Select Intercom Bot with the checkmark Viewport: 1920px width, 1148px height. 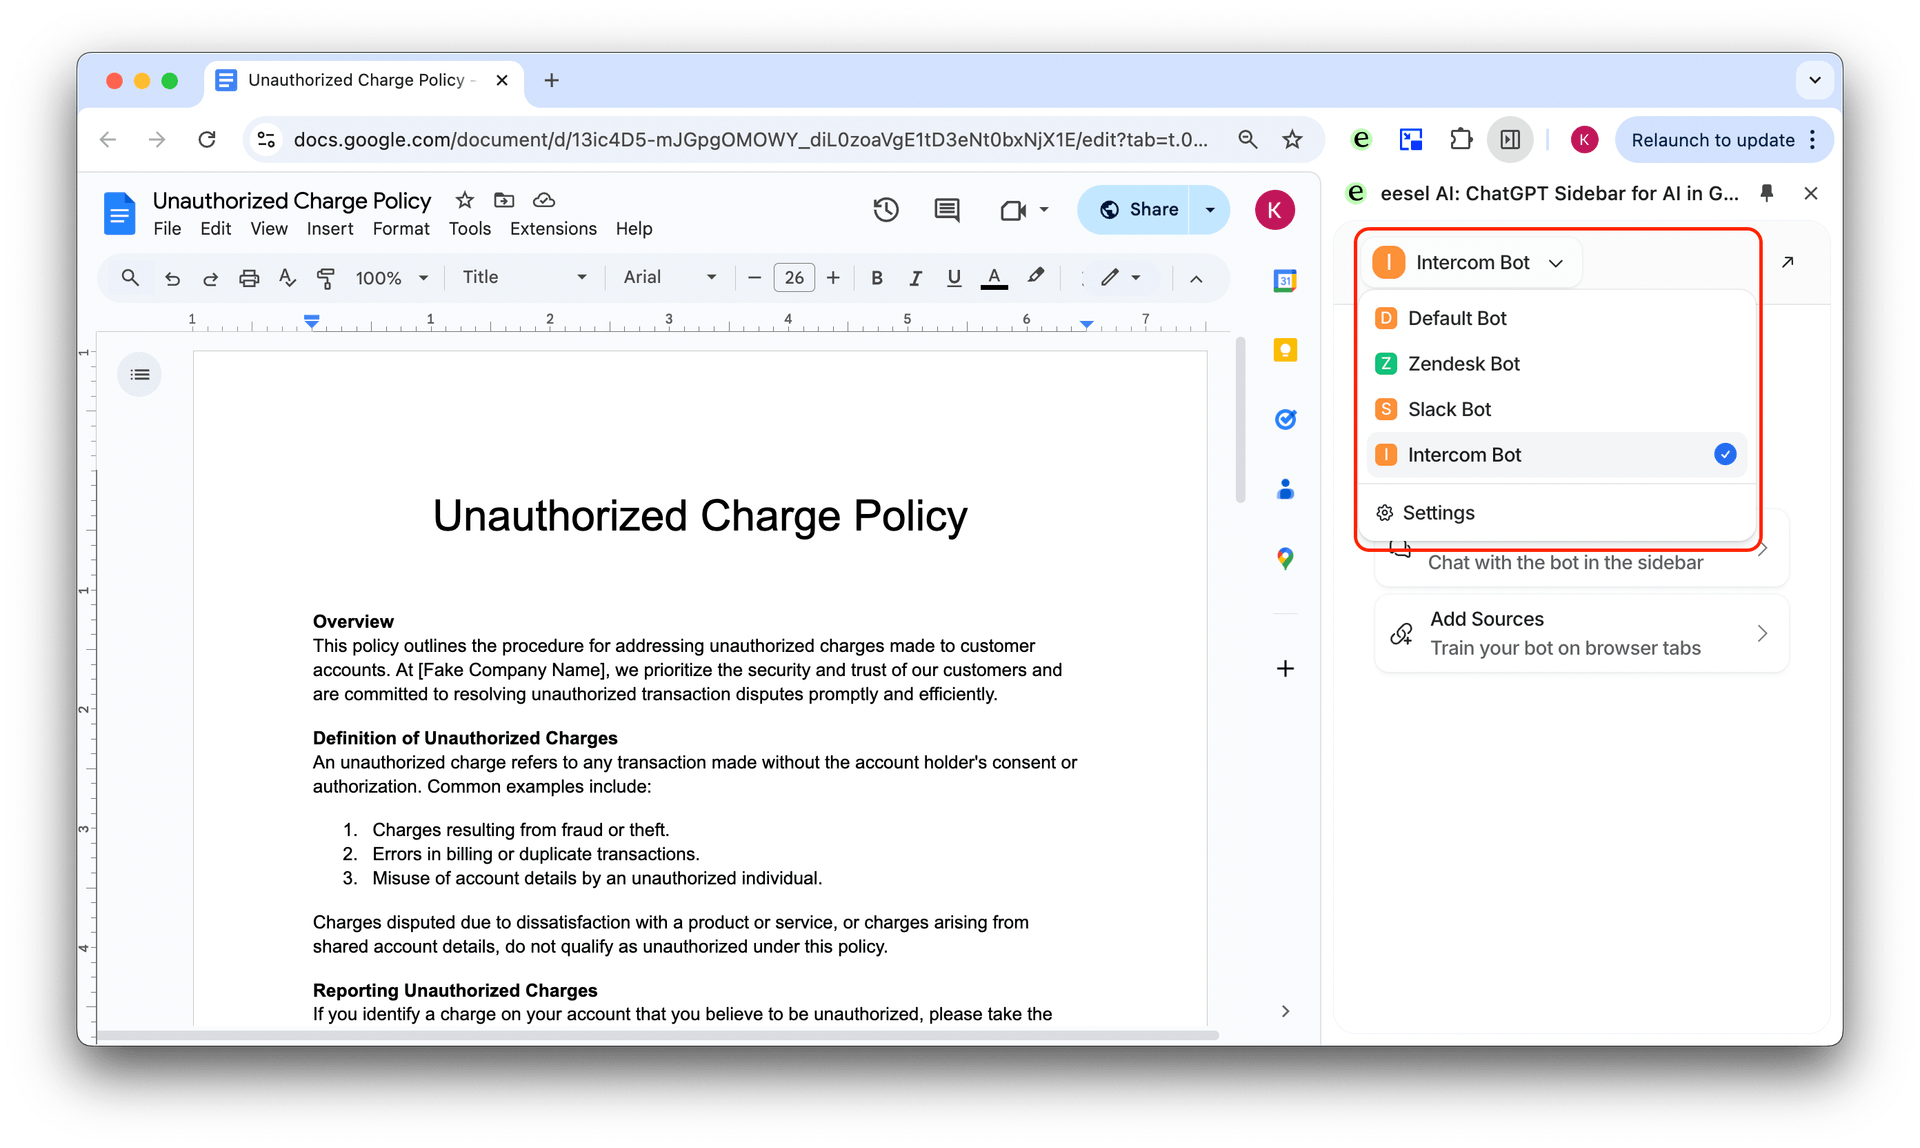1557,455
